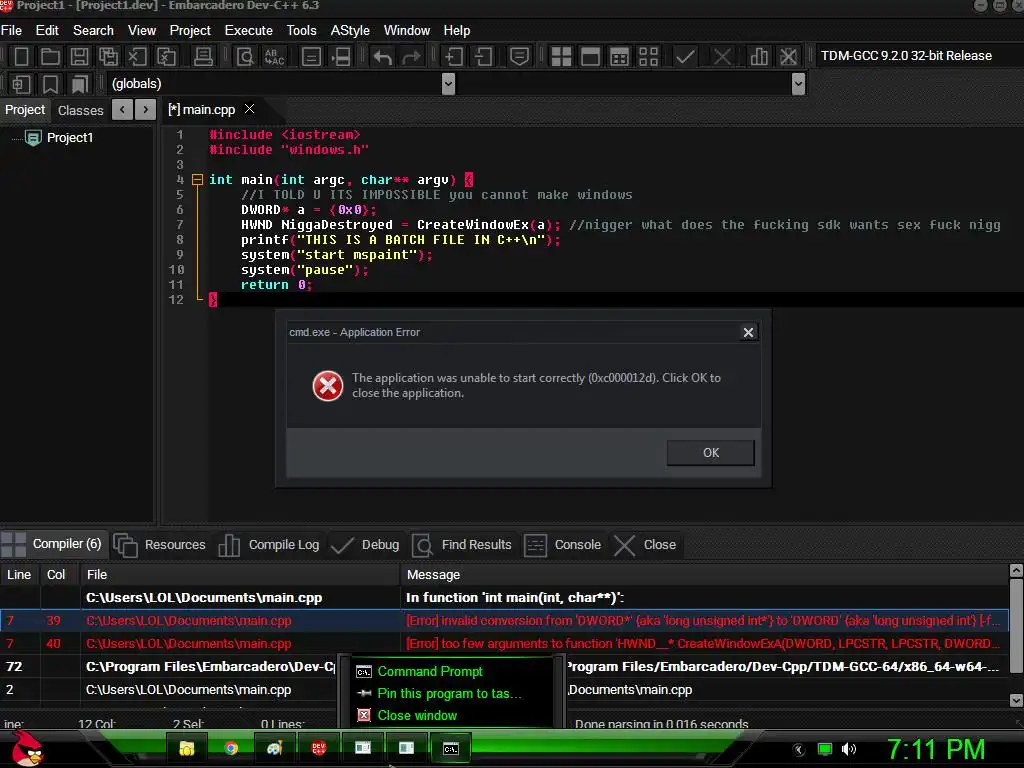Click the Project1 project icon in tree
Screen dimensions: 1024x768
[33, 138]
